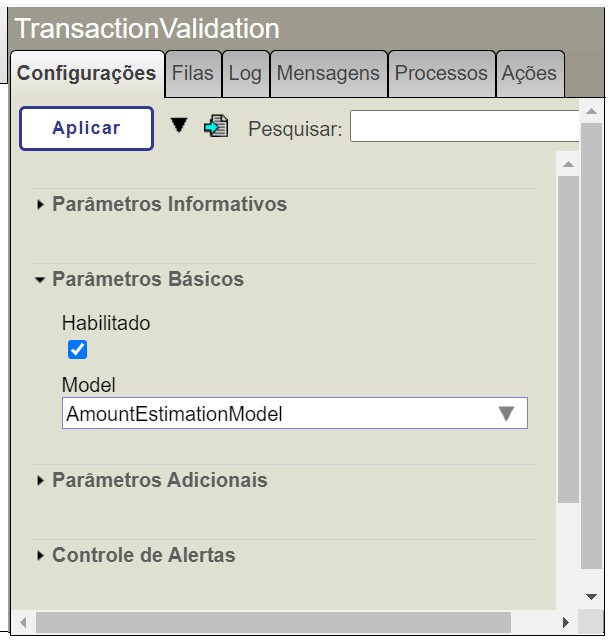Click the Aplicar button

click(x=86, y=128)
